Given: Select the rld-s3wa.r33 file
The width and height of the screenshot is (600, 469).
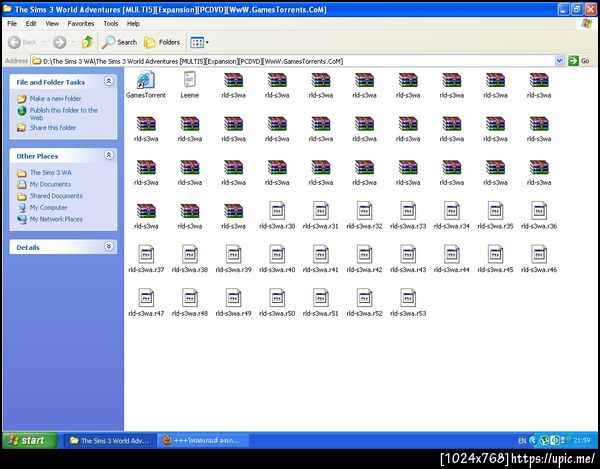Looking at the screenshot, I should pos(408,215).
